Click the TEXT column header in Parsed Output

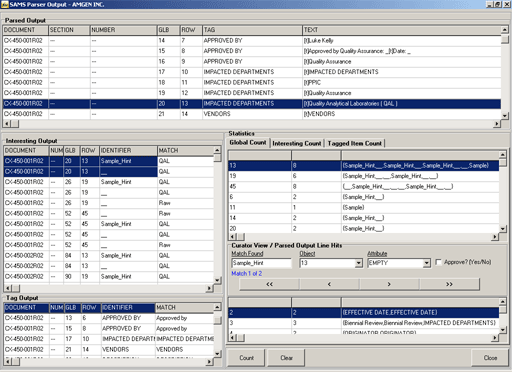[402, 30]
